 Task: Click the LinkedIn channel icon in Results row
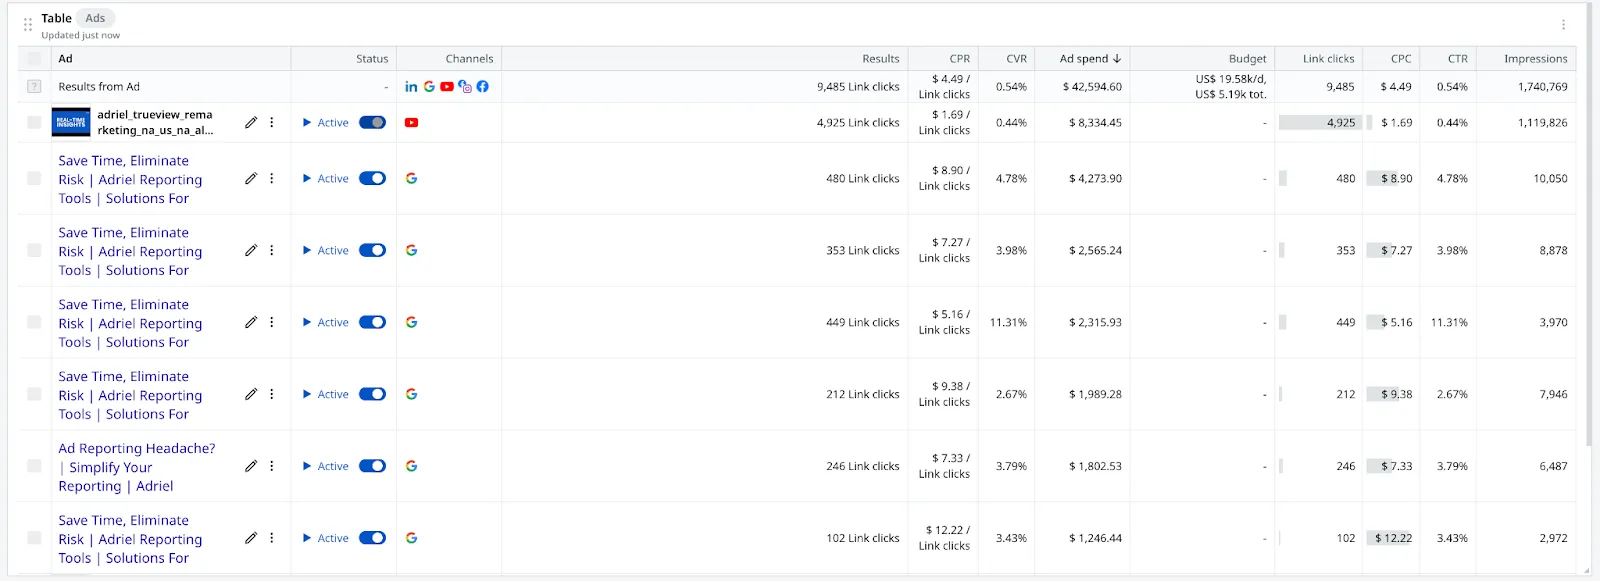click(411, 87)
